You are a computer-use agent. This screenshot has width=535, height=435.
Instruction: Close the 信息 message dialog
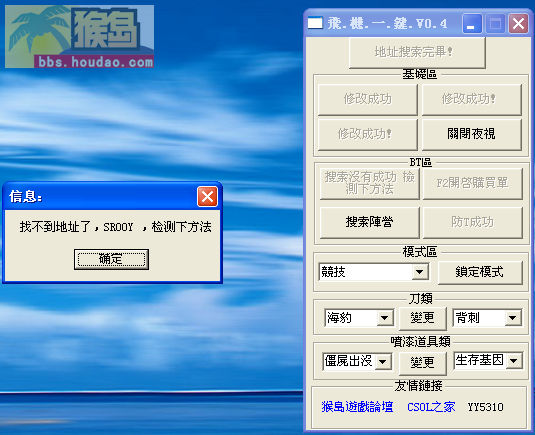click(207, 197)
